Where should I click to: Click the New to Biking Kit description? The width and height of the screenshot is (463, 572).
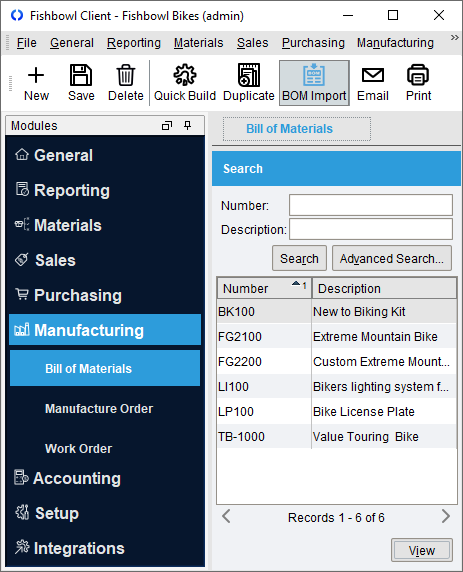coord(359,312)
